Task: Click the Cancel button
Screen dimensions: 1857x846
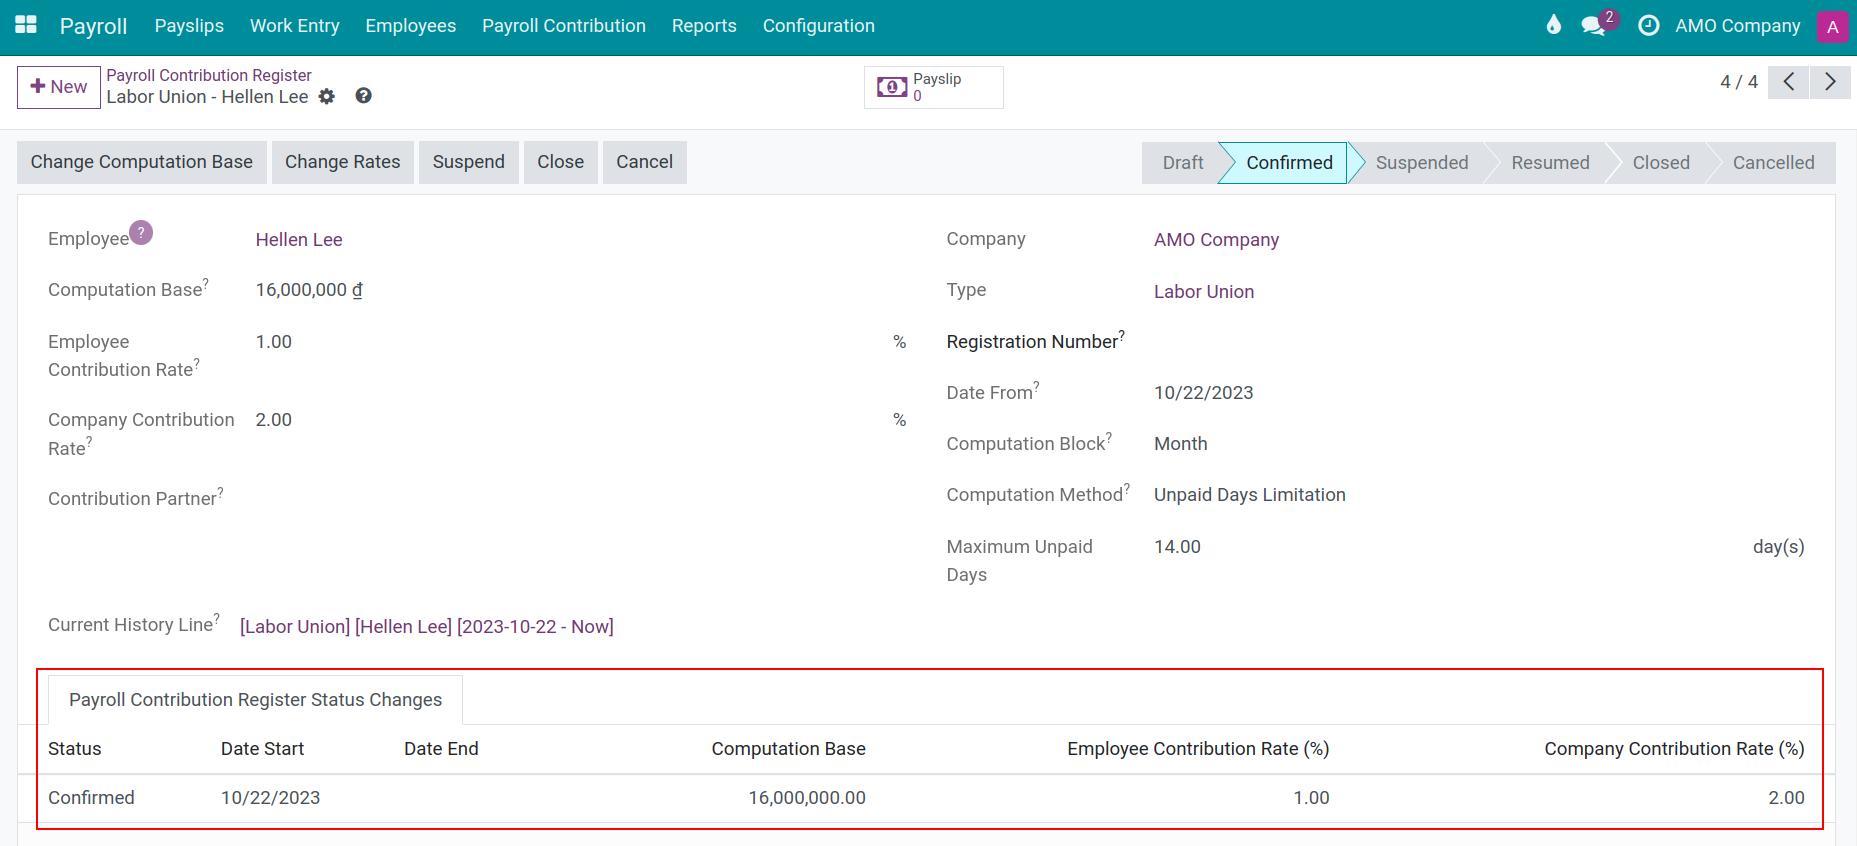Action: click(x=645, y=162)
